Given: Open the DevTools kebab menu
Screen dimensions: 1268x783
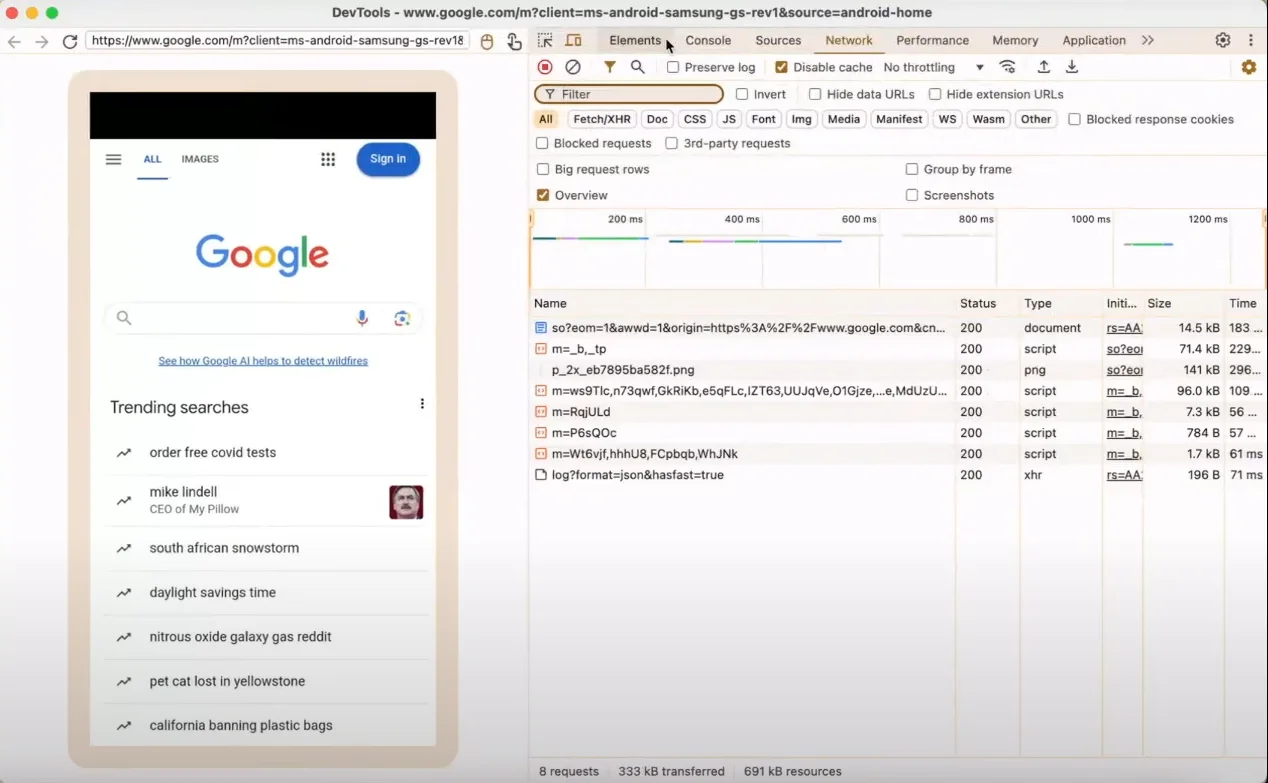Looking at the screenshot, I should [x=1250, y=40].
